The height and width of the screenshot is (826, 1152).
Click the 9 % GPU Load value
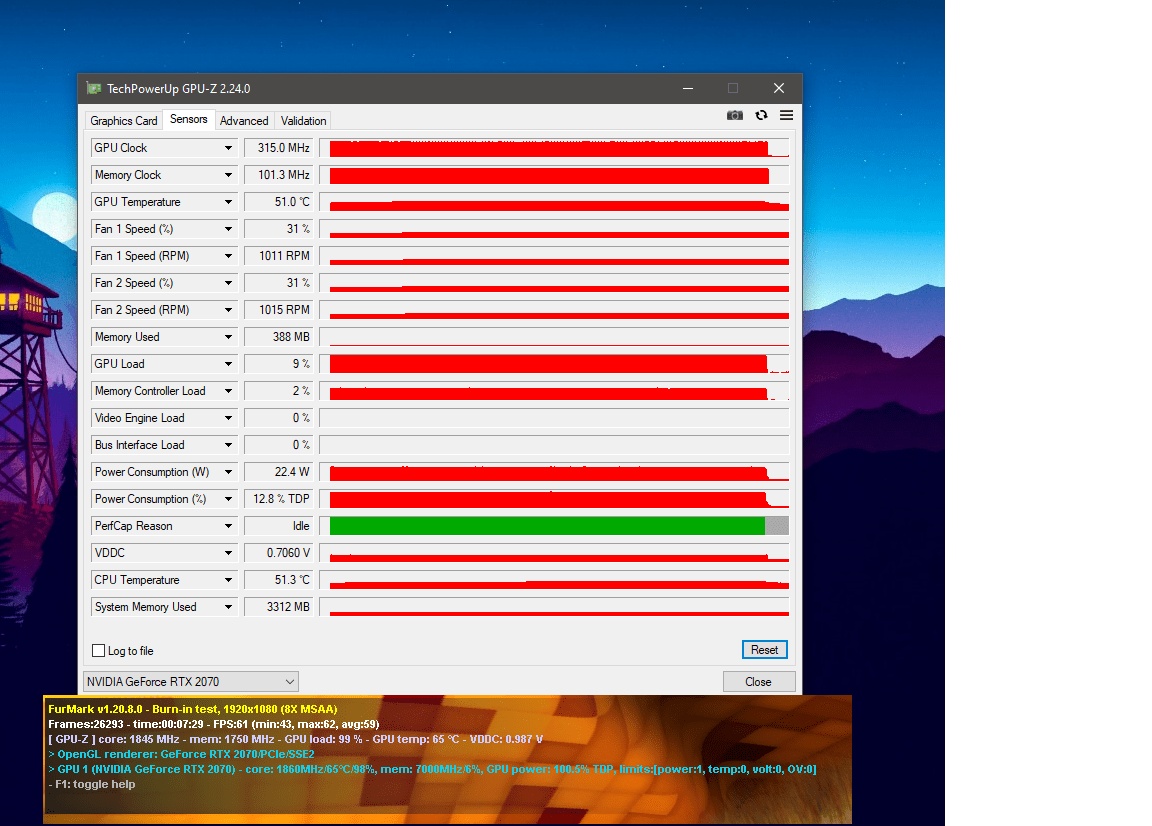click(x=278, y=364)
